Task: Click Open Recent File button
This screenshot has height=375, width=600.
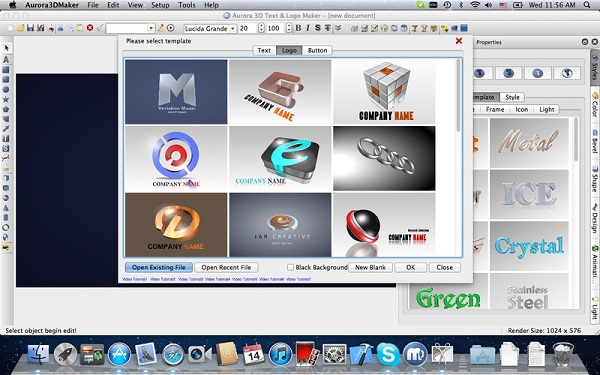Action: pos(226,267)
